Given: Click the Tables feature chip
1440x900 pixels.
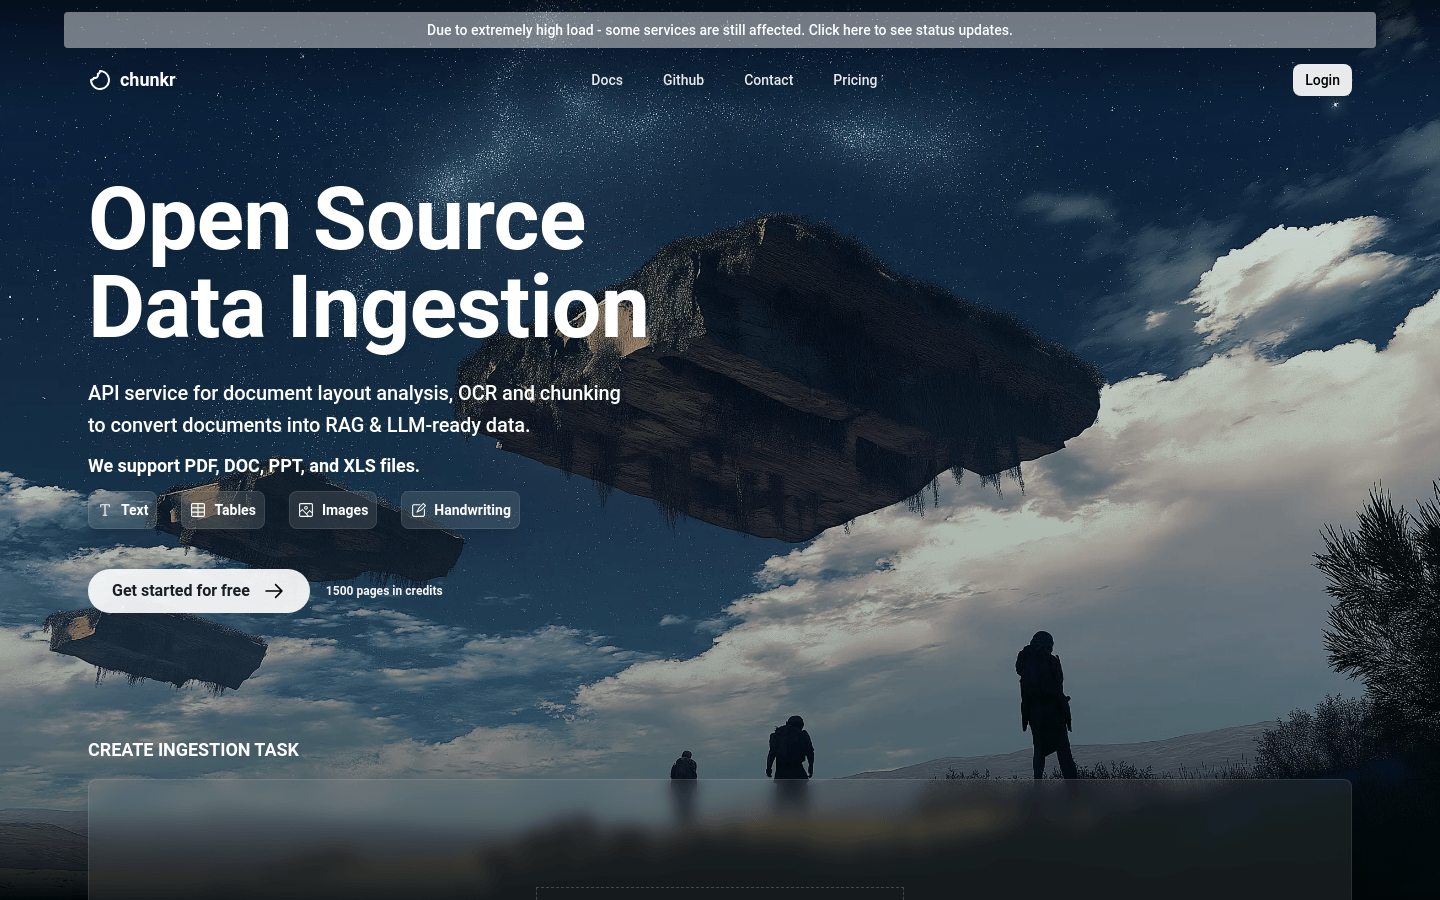Looking at the screenshot, I should 223,510.
